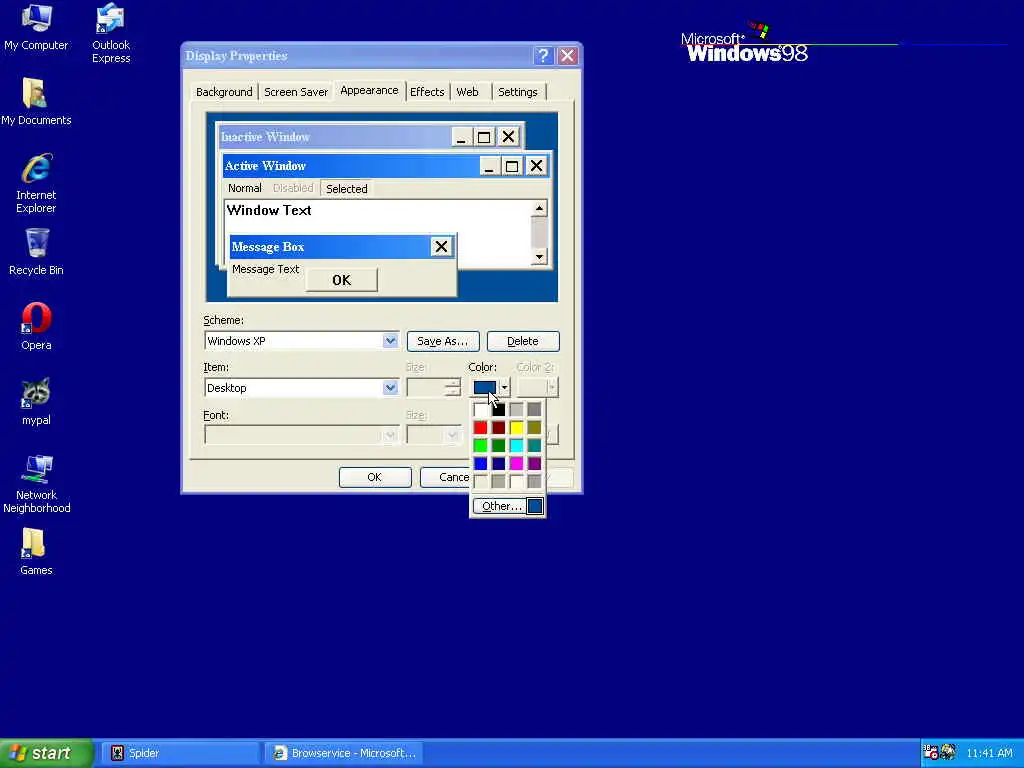Click Window Text in preview
This screenshot has width=1024, height=768.
coord(269,210)
